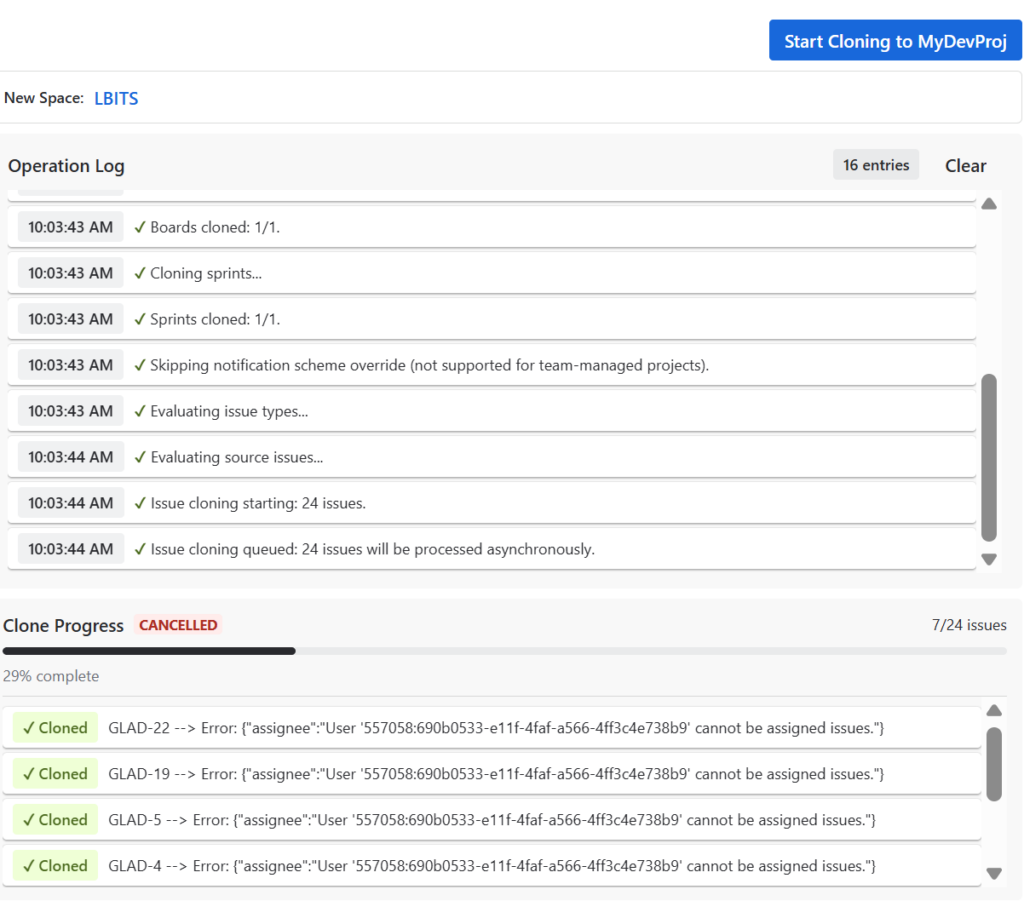Select the Cloned badge for GLAD-4

55,866
